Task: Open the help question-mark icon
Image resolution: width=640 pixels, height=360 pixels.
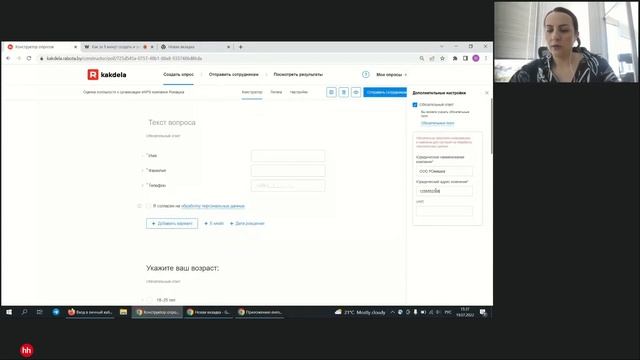Action: point(365,74)
